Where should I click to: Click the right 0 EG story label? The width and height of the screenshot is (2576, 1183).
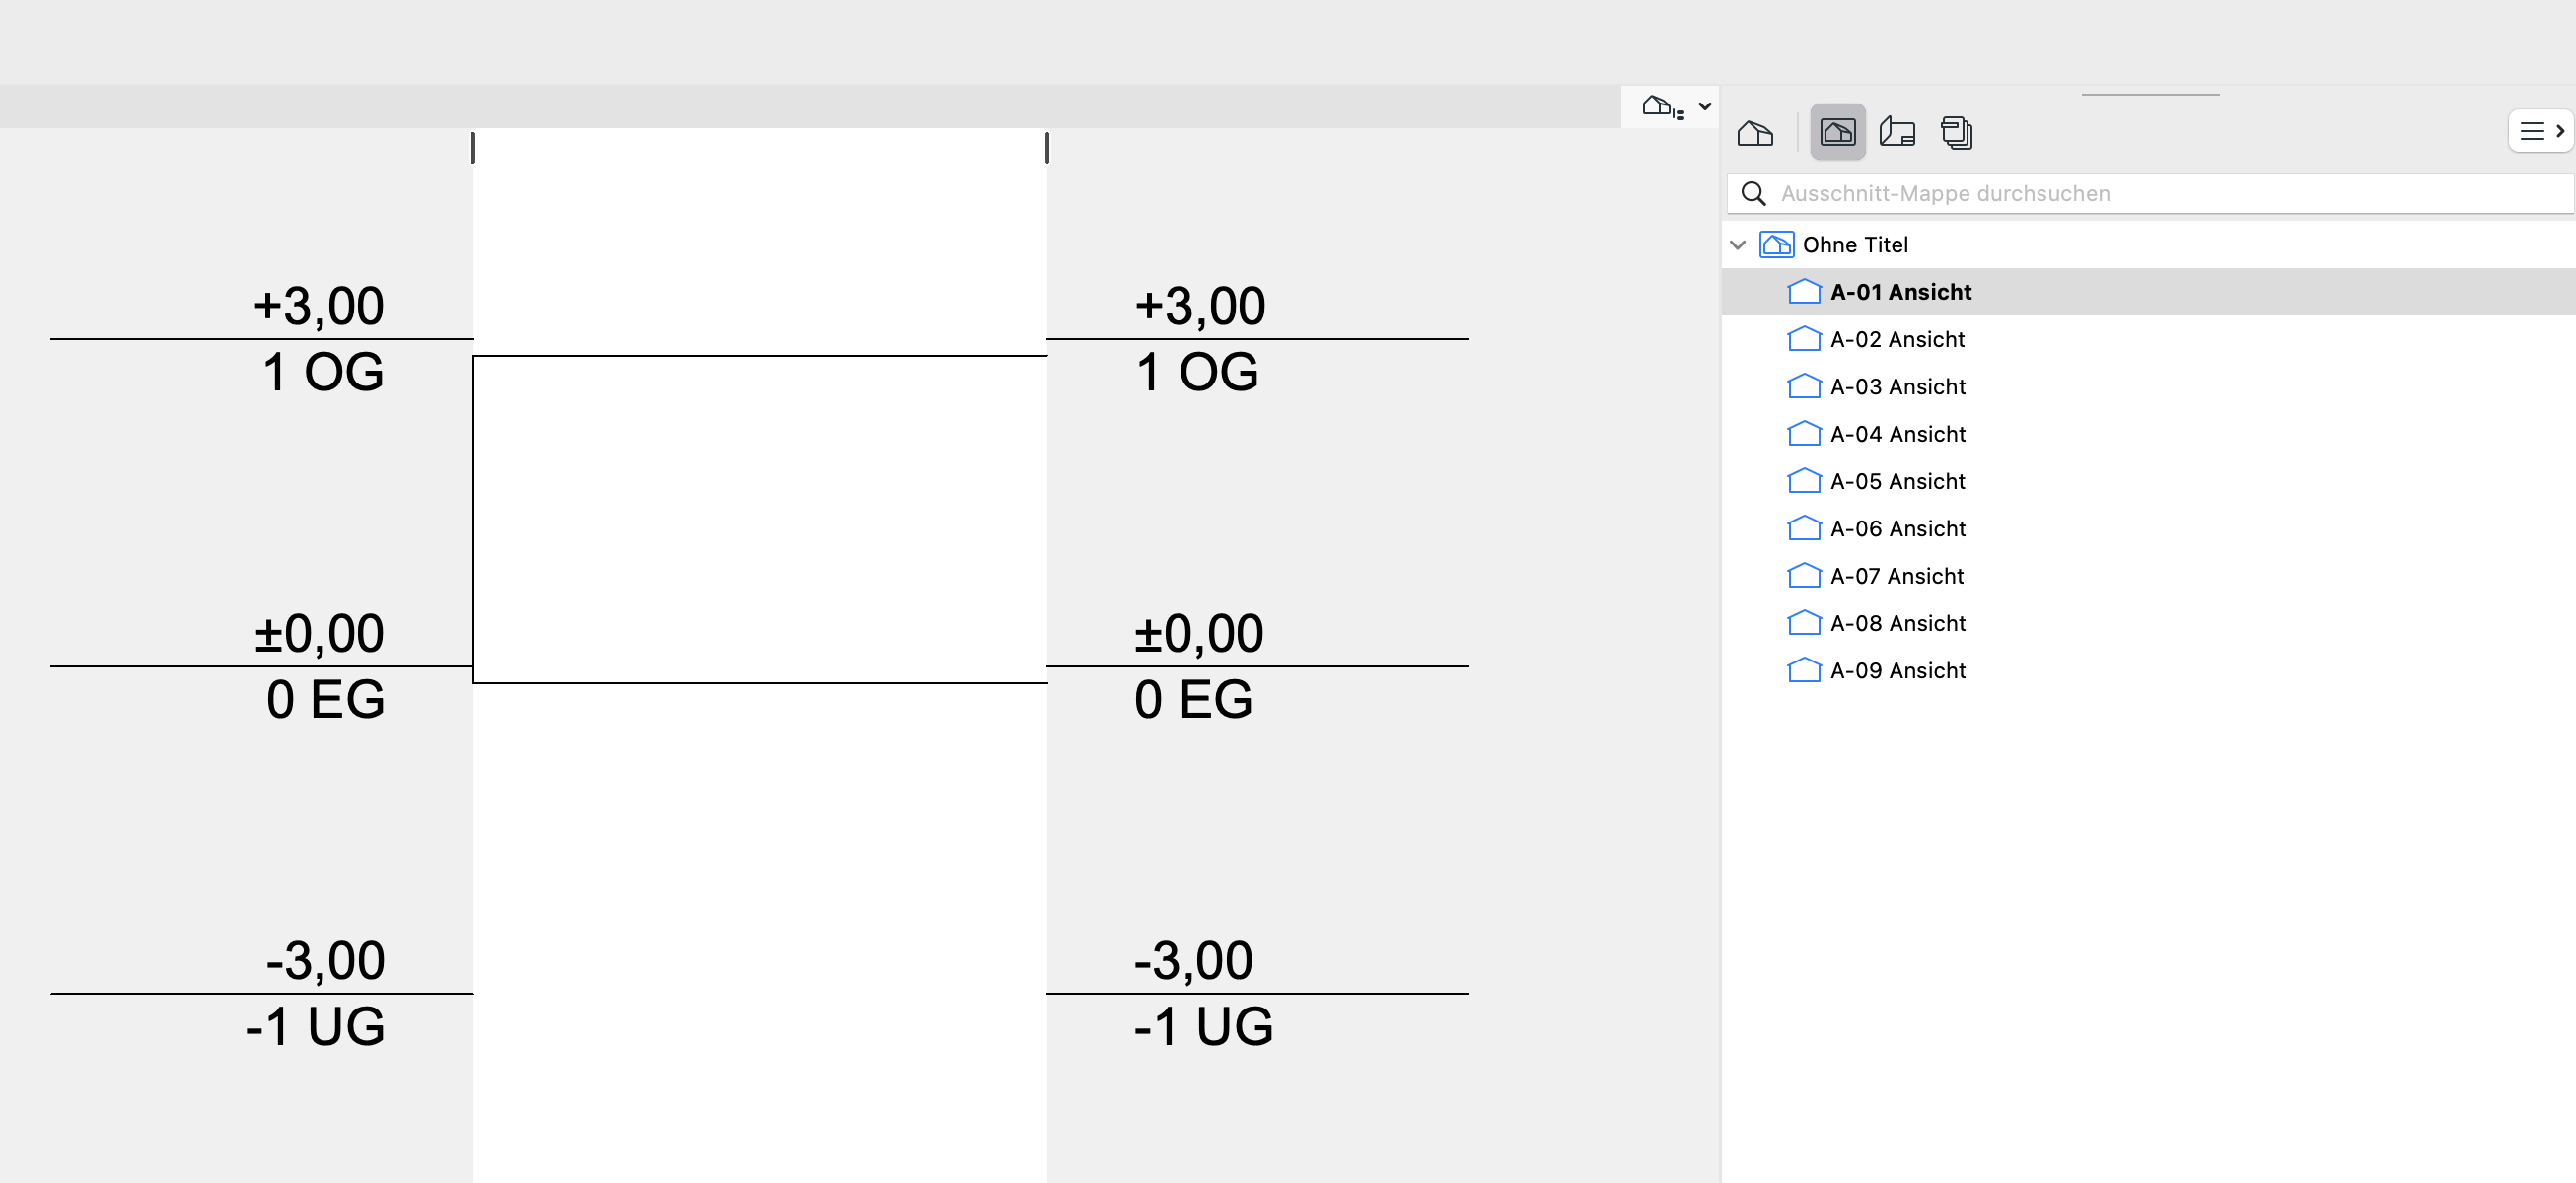pyautogui.click(x=1193, y=699)
